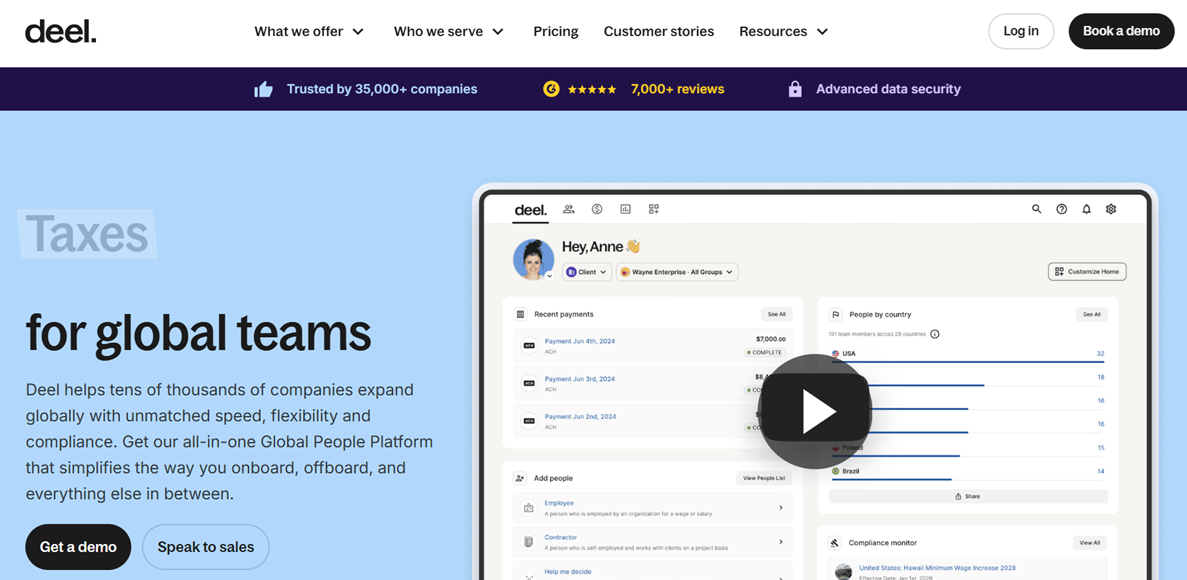Click info icon next to team members count
This screenshot has width=1187, height=580.
934,334
